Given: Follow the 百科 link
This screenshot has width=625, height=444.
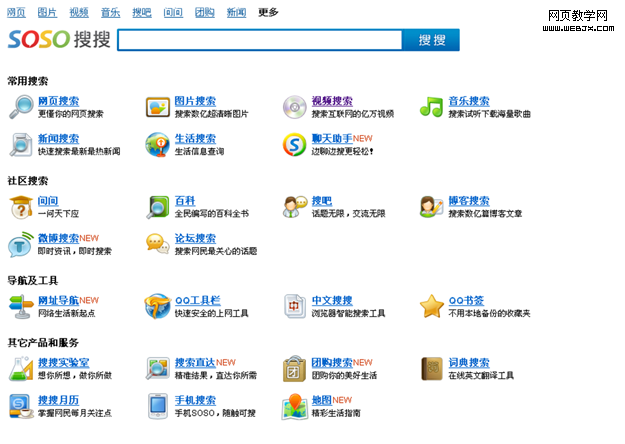Looking at the screenshot, I should tap(185, 201).
